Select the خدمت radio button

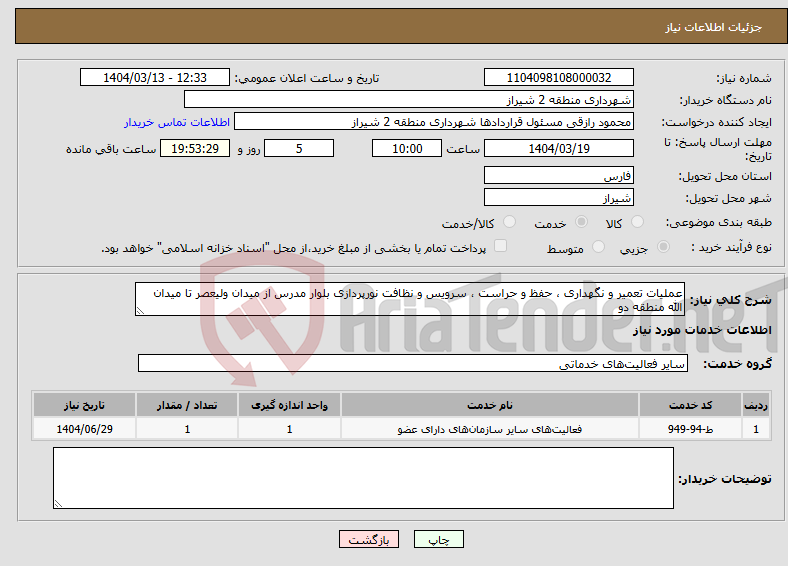coord(581,222)
